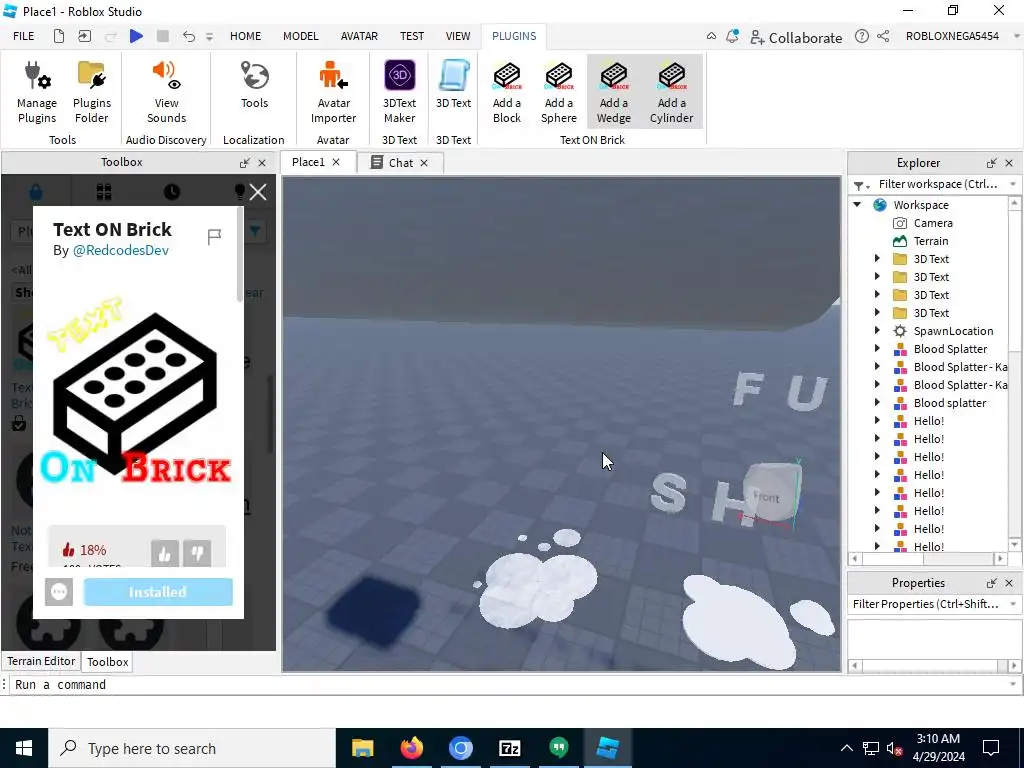Close the Explorer panel
Screen dimensions: 1024x768
[1009, 163]
